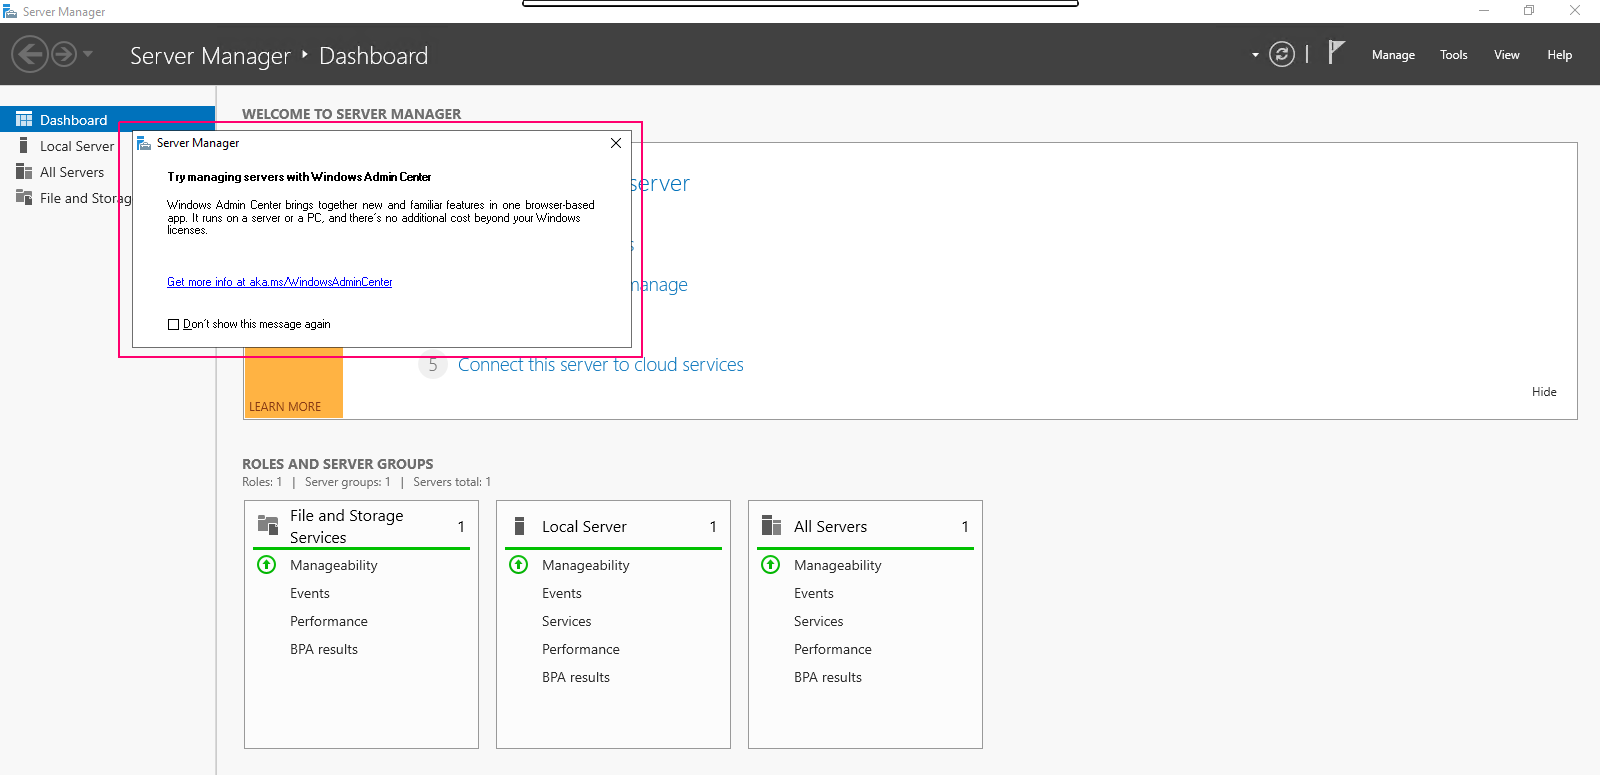Screen dimensions: 1600x775
Task: Open Services in the All Servers tile
Action: click(819, 621)
